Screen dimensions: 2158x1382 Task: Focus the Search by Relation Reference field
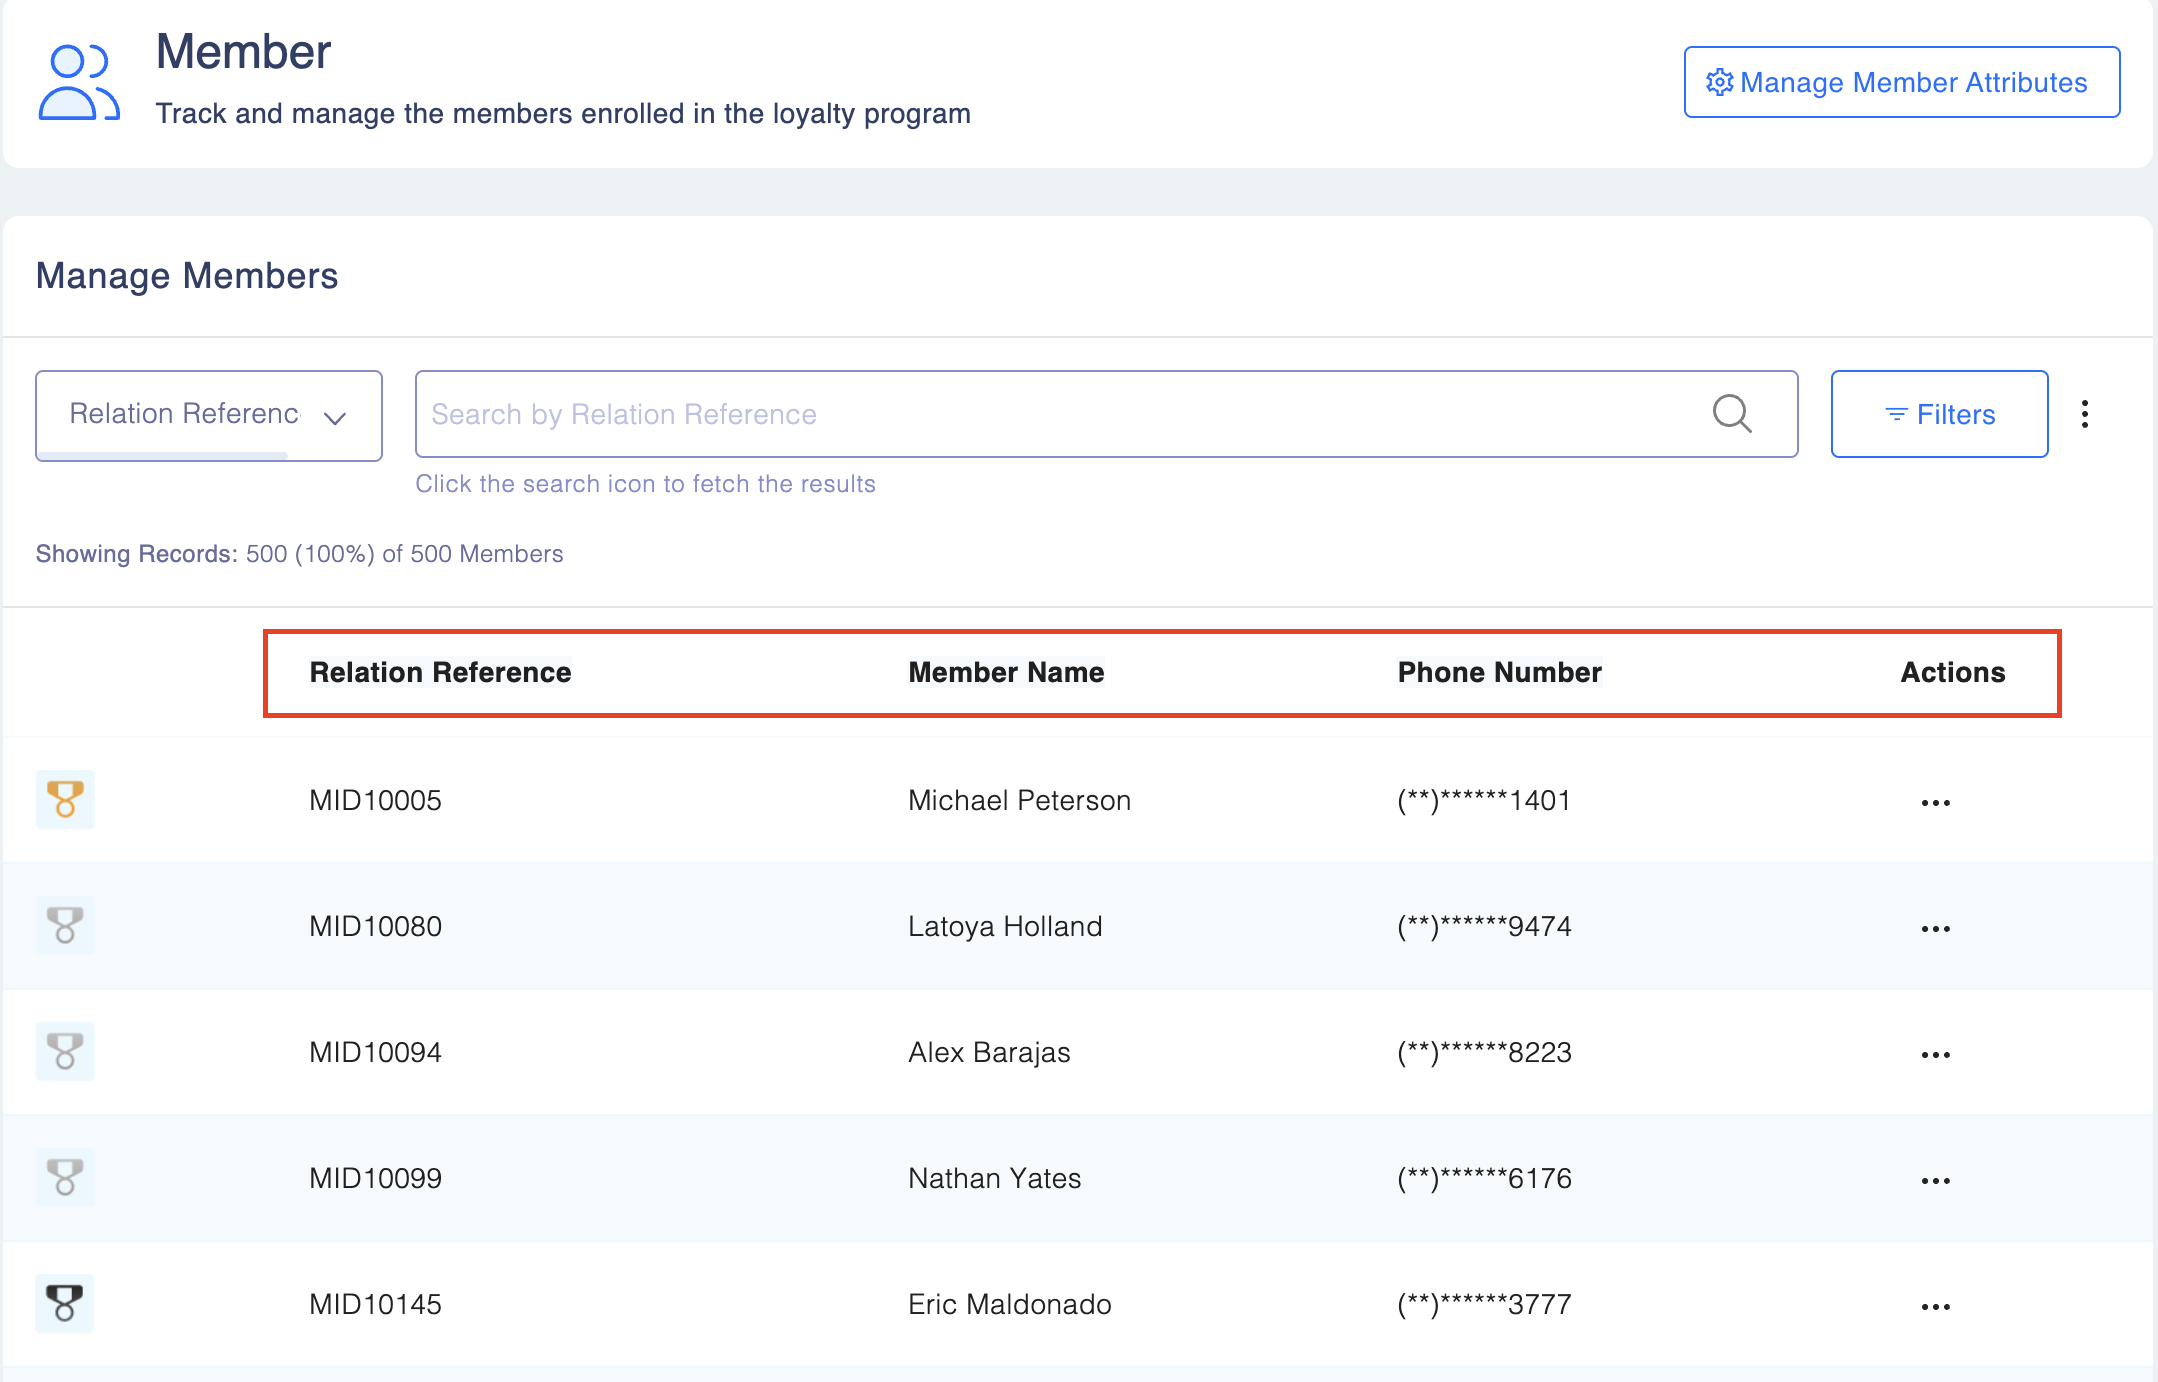[1060, 414]
